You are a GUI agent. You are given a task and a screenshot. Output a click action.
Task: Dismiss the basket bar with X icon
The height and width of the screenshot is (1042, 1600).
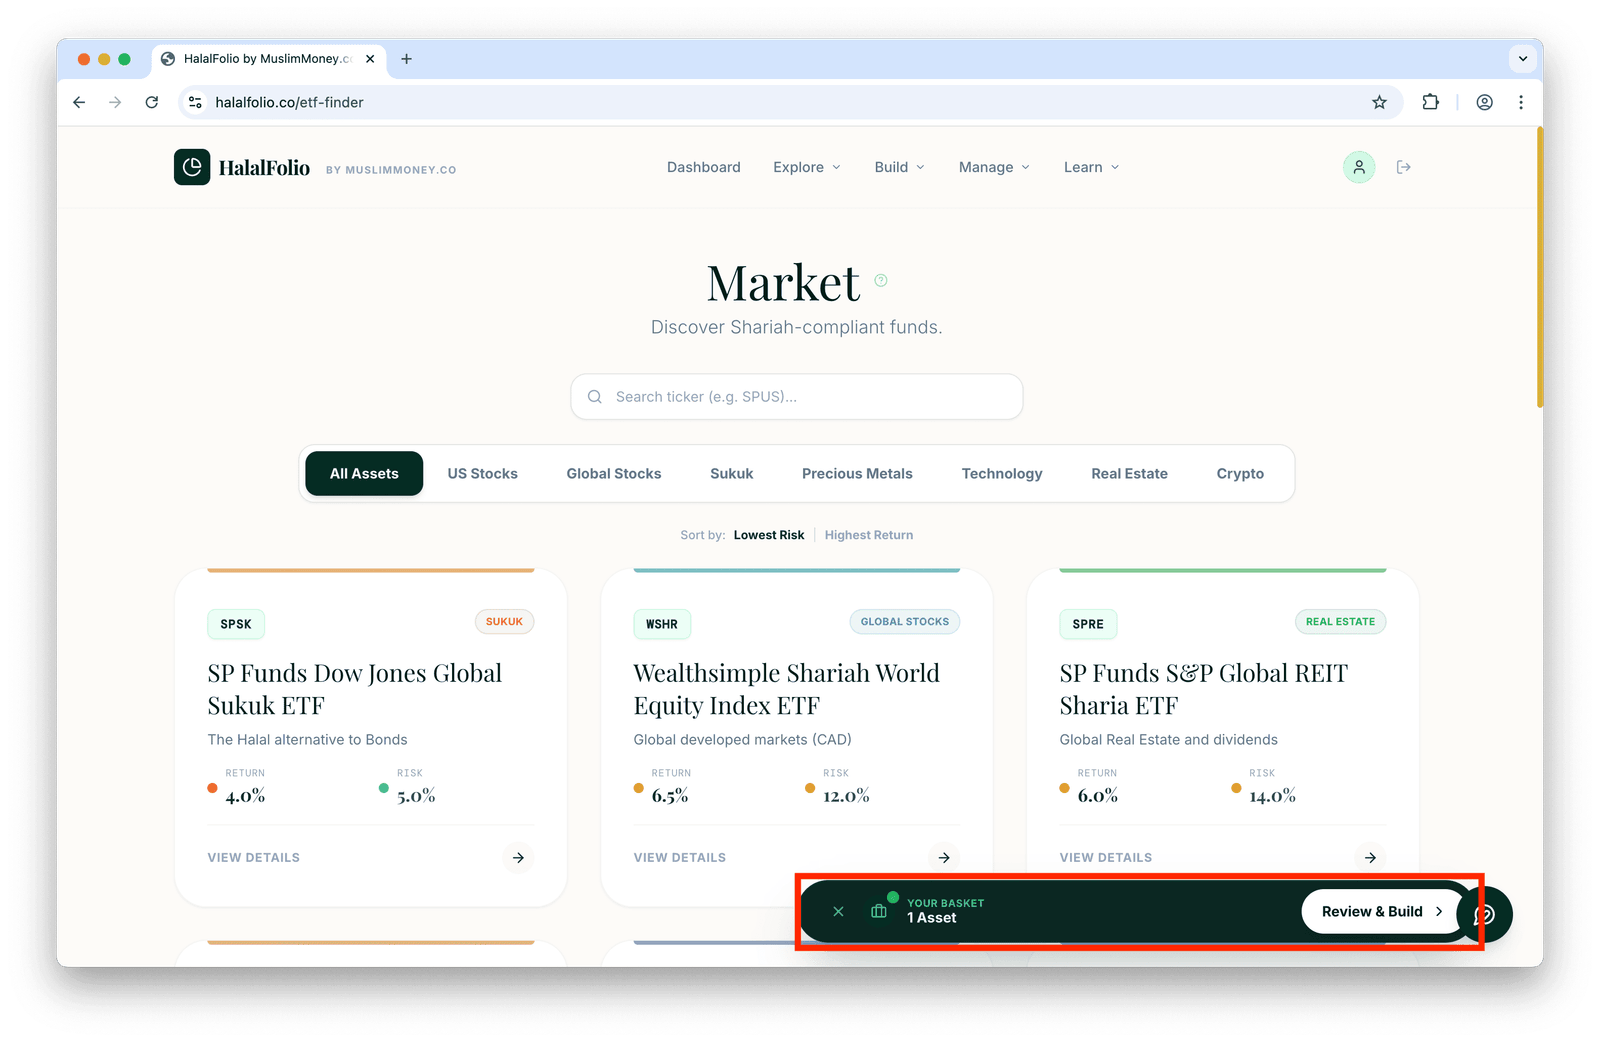[x=838, y=911]
